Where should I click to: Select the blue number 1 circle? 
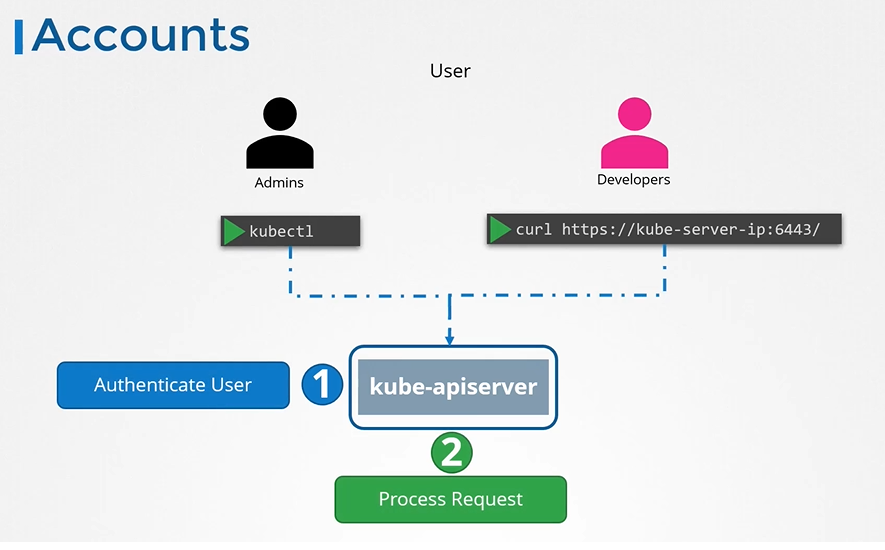click(x=322, y=385)
